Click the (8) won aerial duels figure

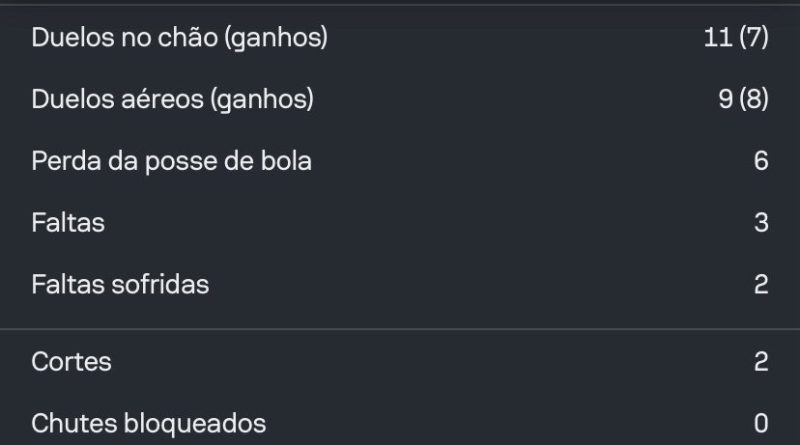coord(754,99)
